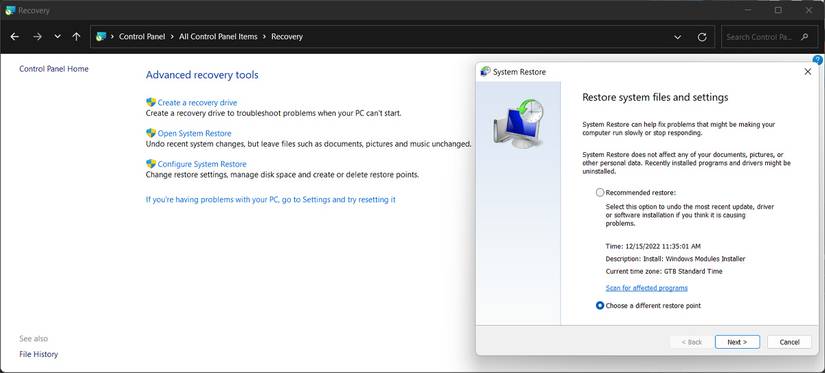Open recent locations dropdown chevron
This screenshot has height=373, width=825.
click(57, 37)
